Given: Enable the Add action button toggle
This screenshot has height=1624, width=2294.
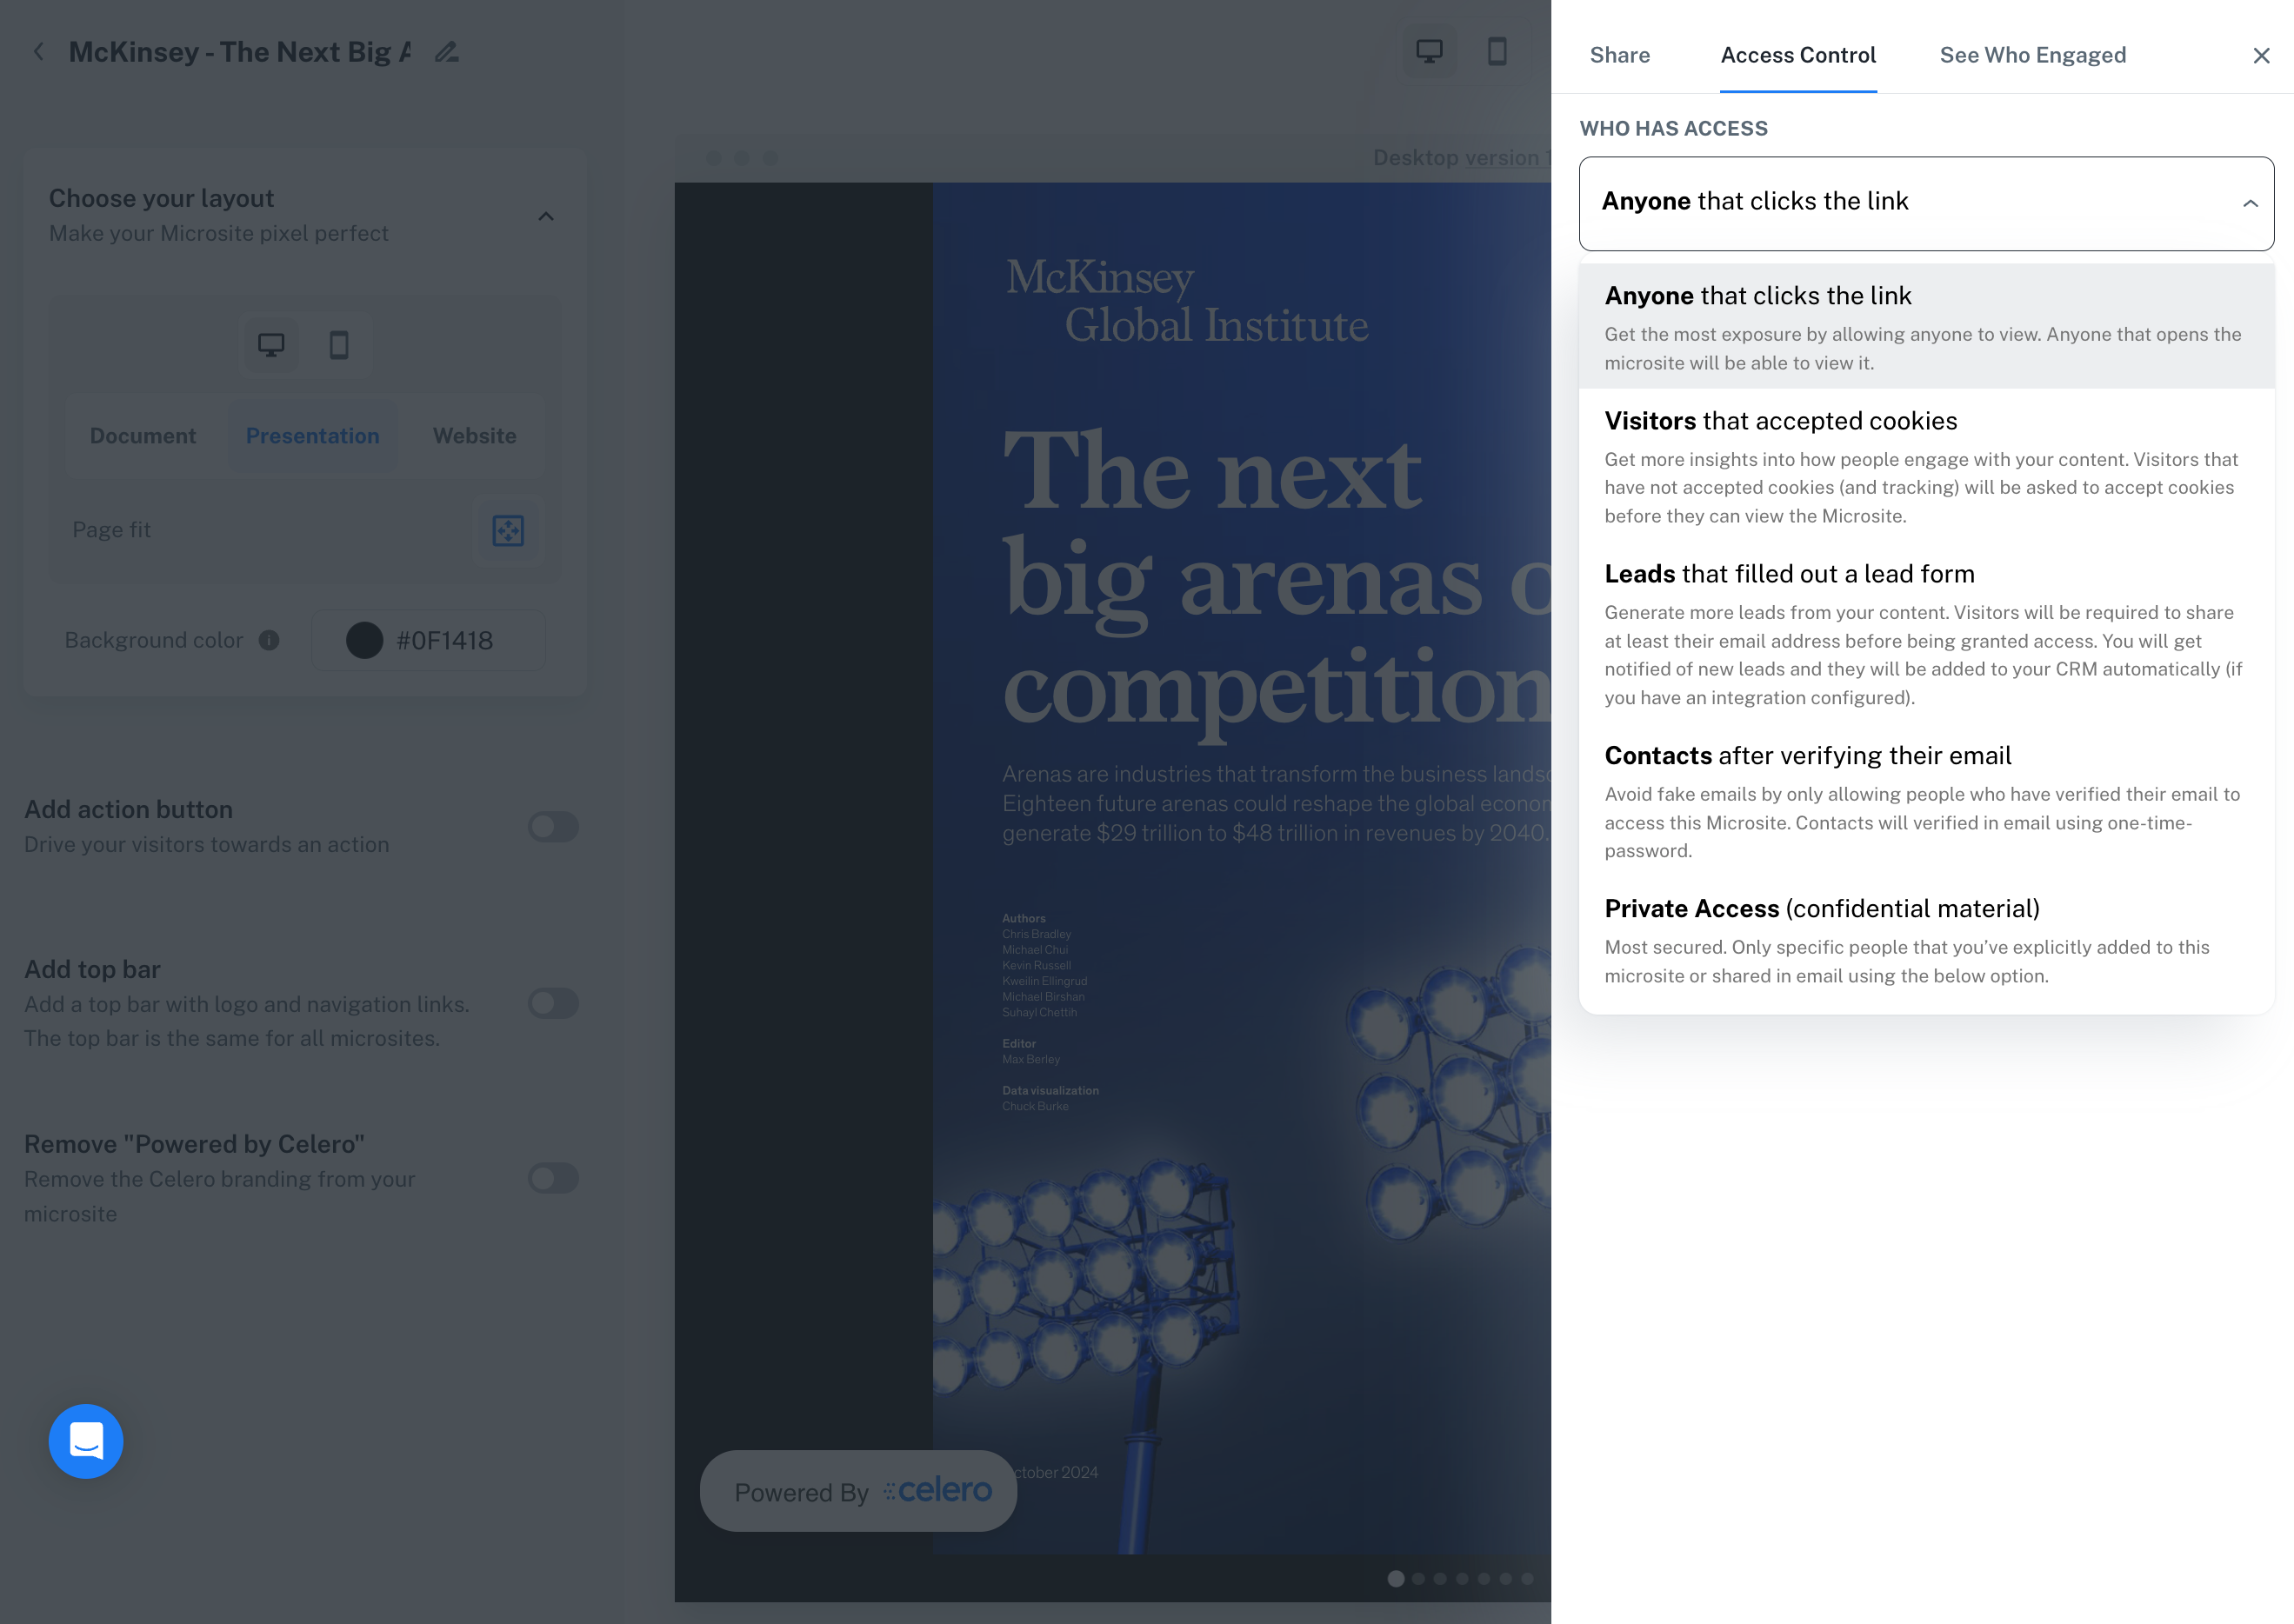Looking at the screenshot, I should 553,827.
